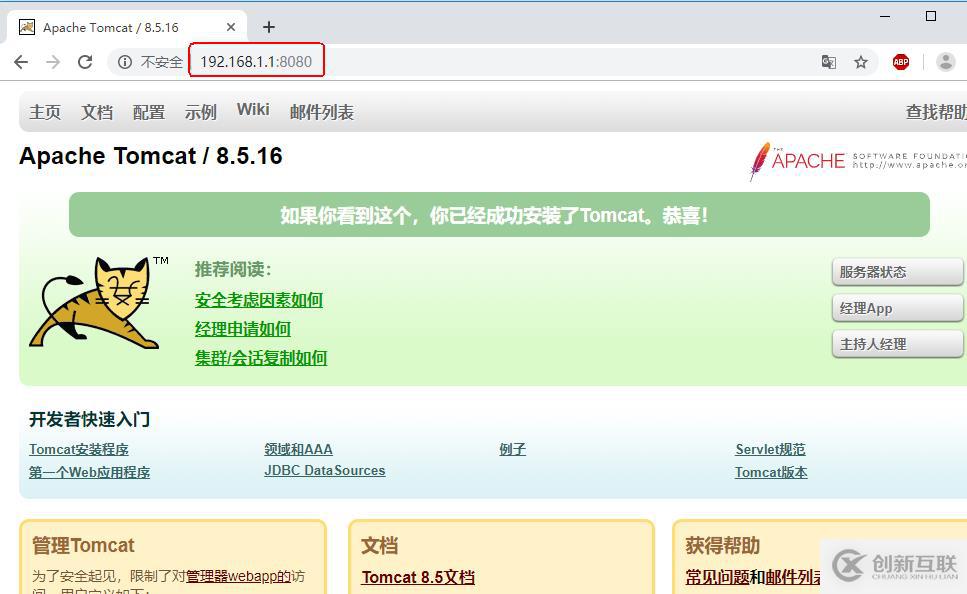Open a new tab with plus button
The image size is (967, 594).
point(268,27)
